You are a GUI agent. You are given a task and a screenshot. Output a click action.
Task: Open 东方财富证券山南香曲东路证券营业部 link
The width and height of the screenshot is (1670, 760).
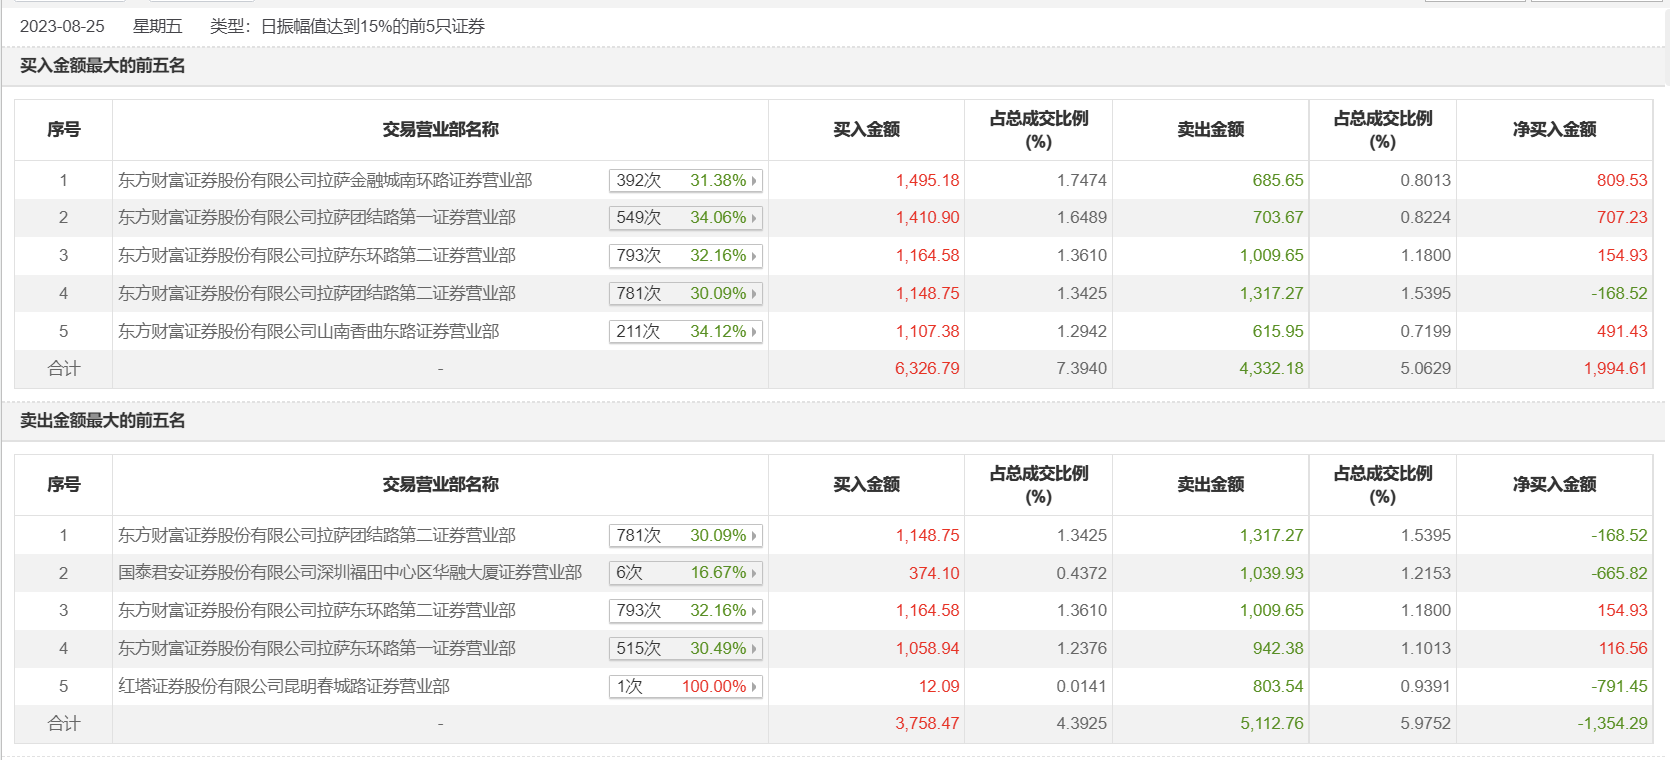(x=309, y=332)
